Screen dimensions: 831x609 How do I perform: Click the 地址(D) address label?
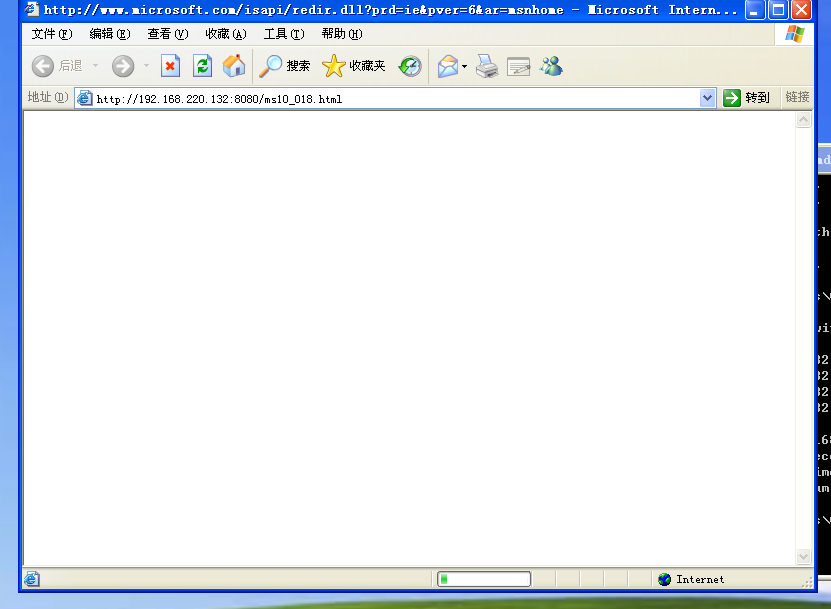tap(48, 98)
